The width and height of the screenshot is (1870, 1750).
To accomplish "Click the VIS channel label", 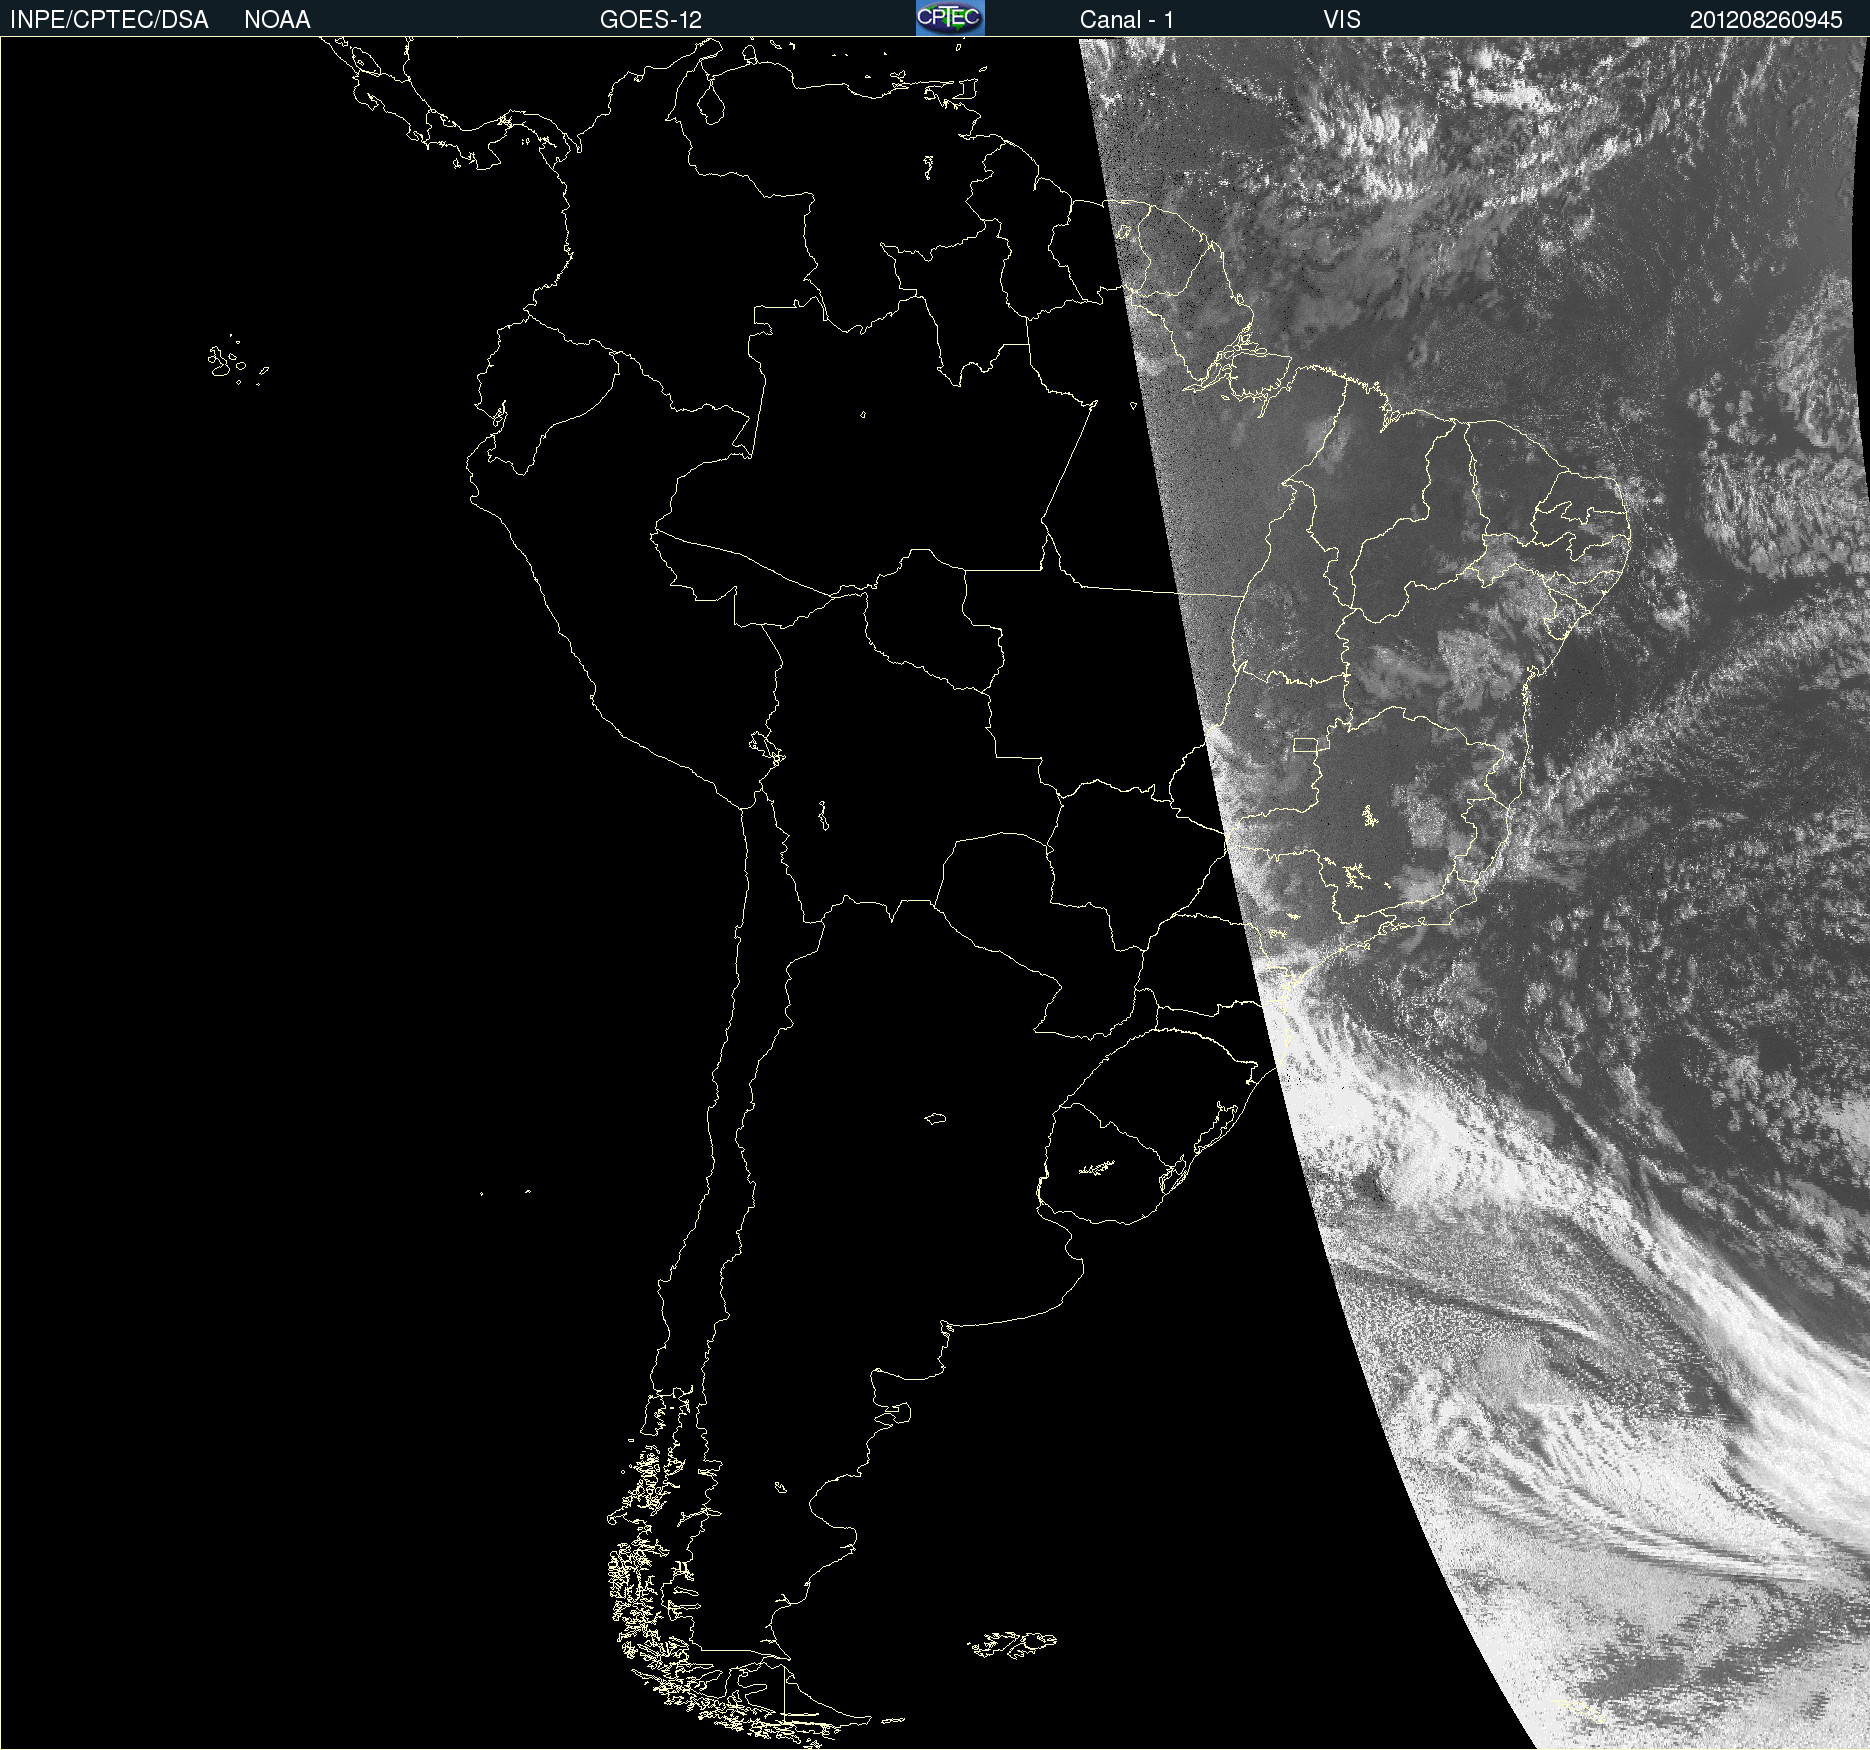I will click(x=1342, y=20).
